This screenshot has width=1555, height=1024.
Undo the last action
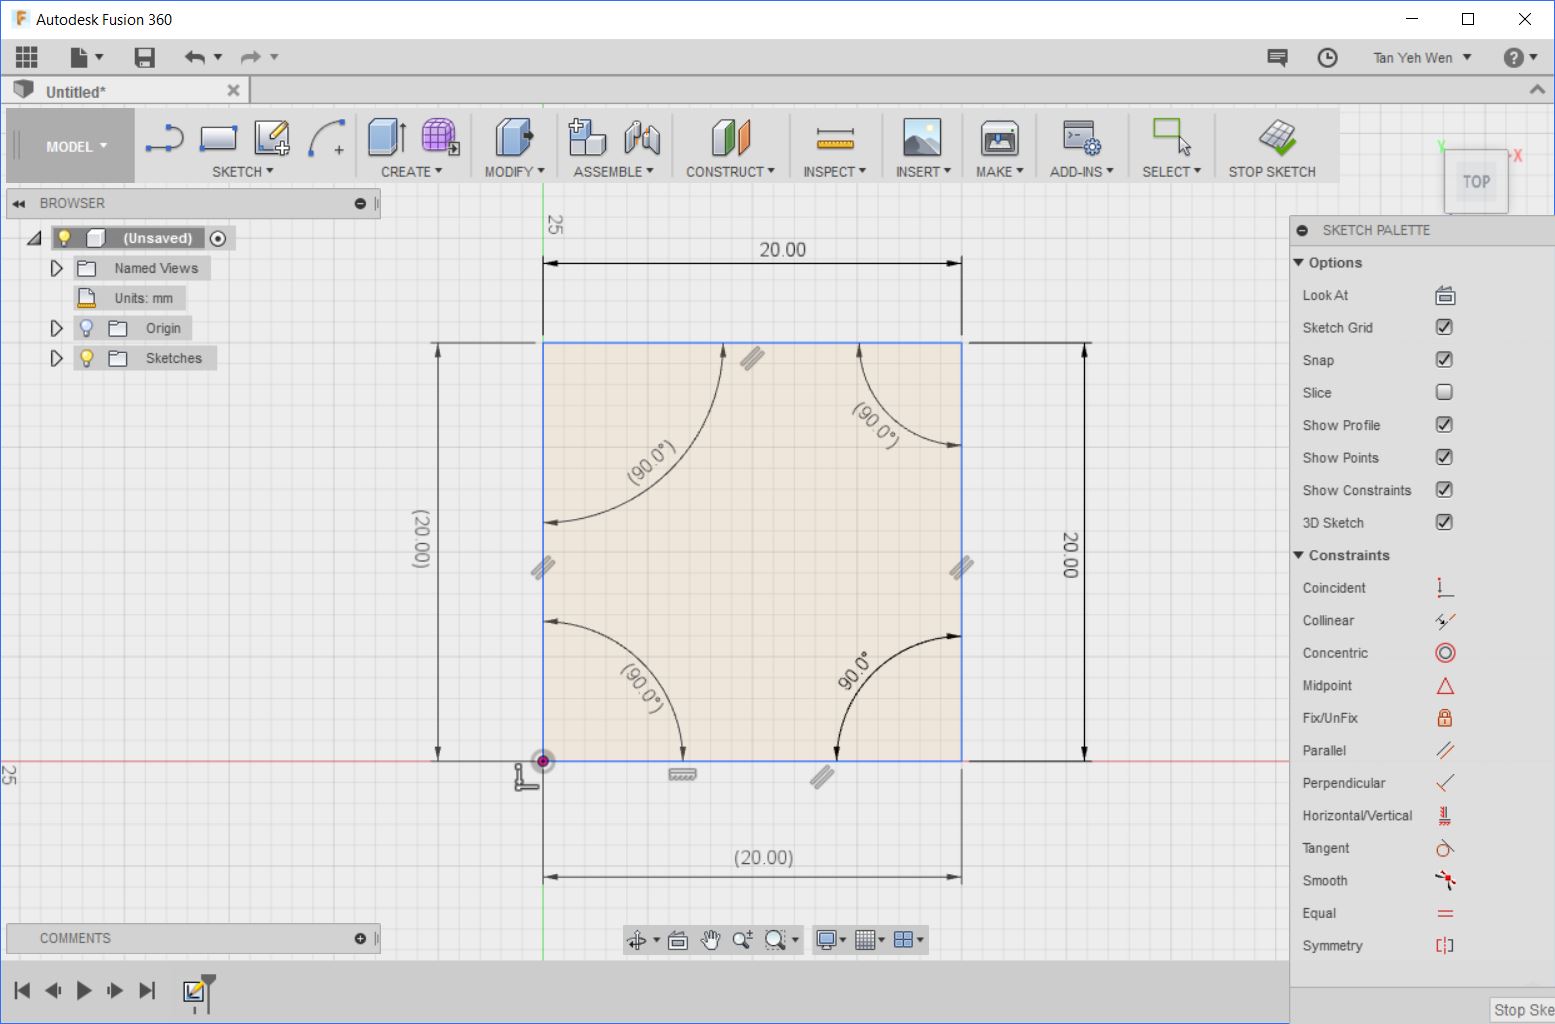pyautogui.click(x=195, y=57)
